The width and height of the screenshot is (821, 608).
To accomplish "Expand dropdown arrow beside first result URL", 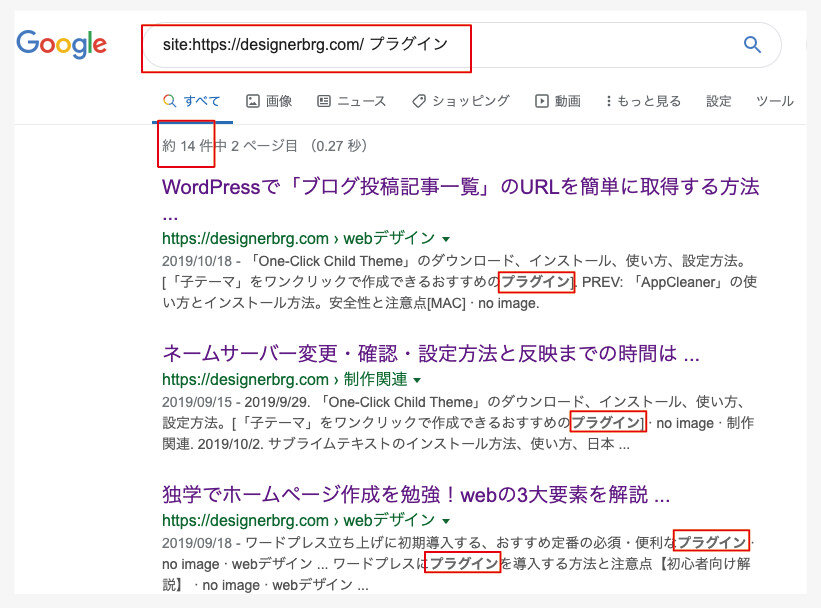I will tap(446, 239).
